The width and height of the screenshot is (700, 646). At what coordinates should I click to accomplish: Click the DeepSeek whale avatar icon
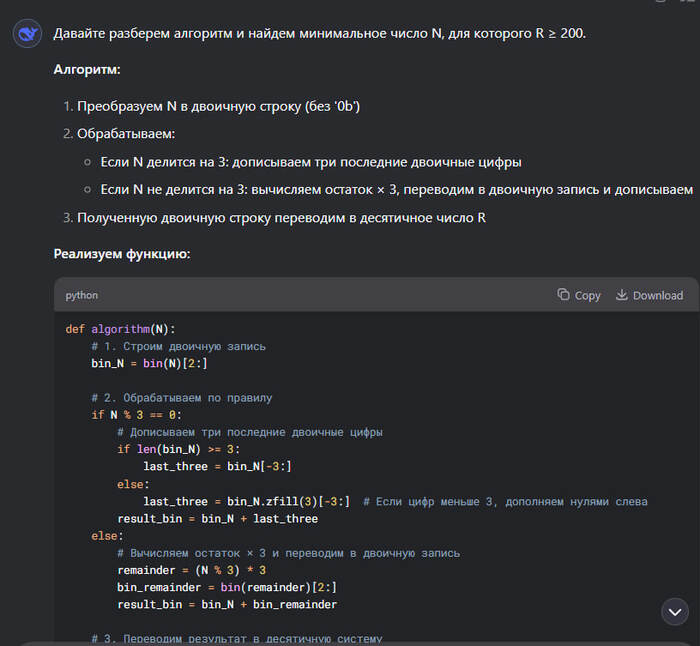pos(27,34)
